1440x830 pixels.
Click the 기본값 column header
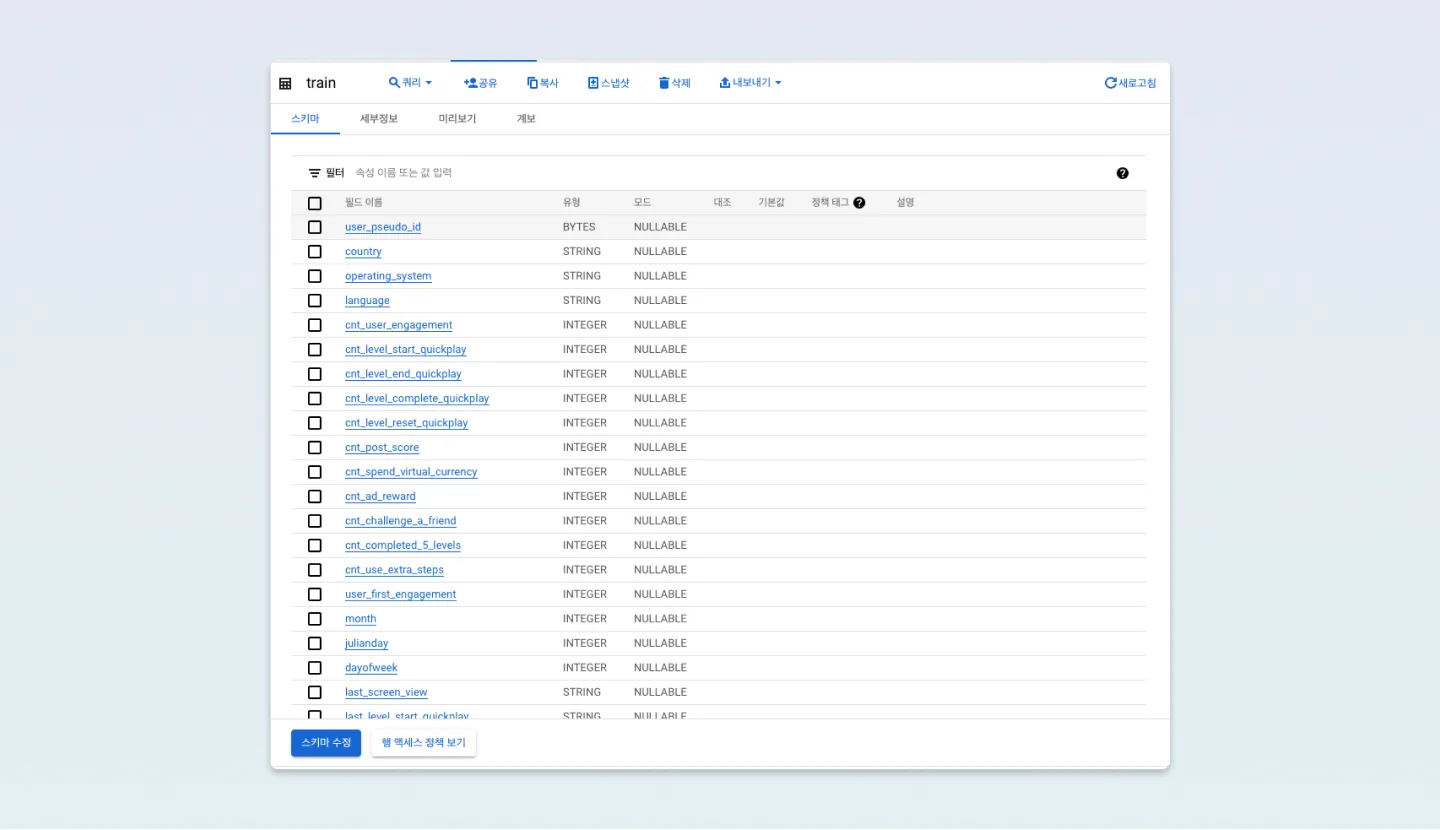[771, 202]
